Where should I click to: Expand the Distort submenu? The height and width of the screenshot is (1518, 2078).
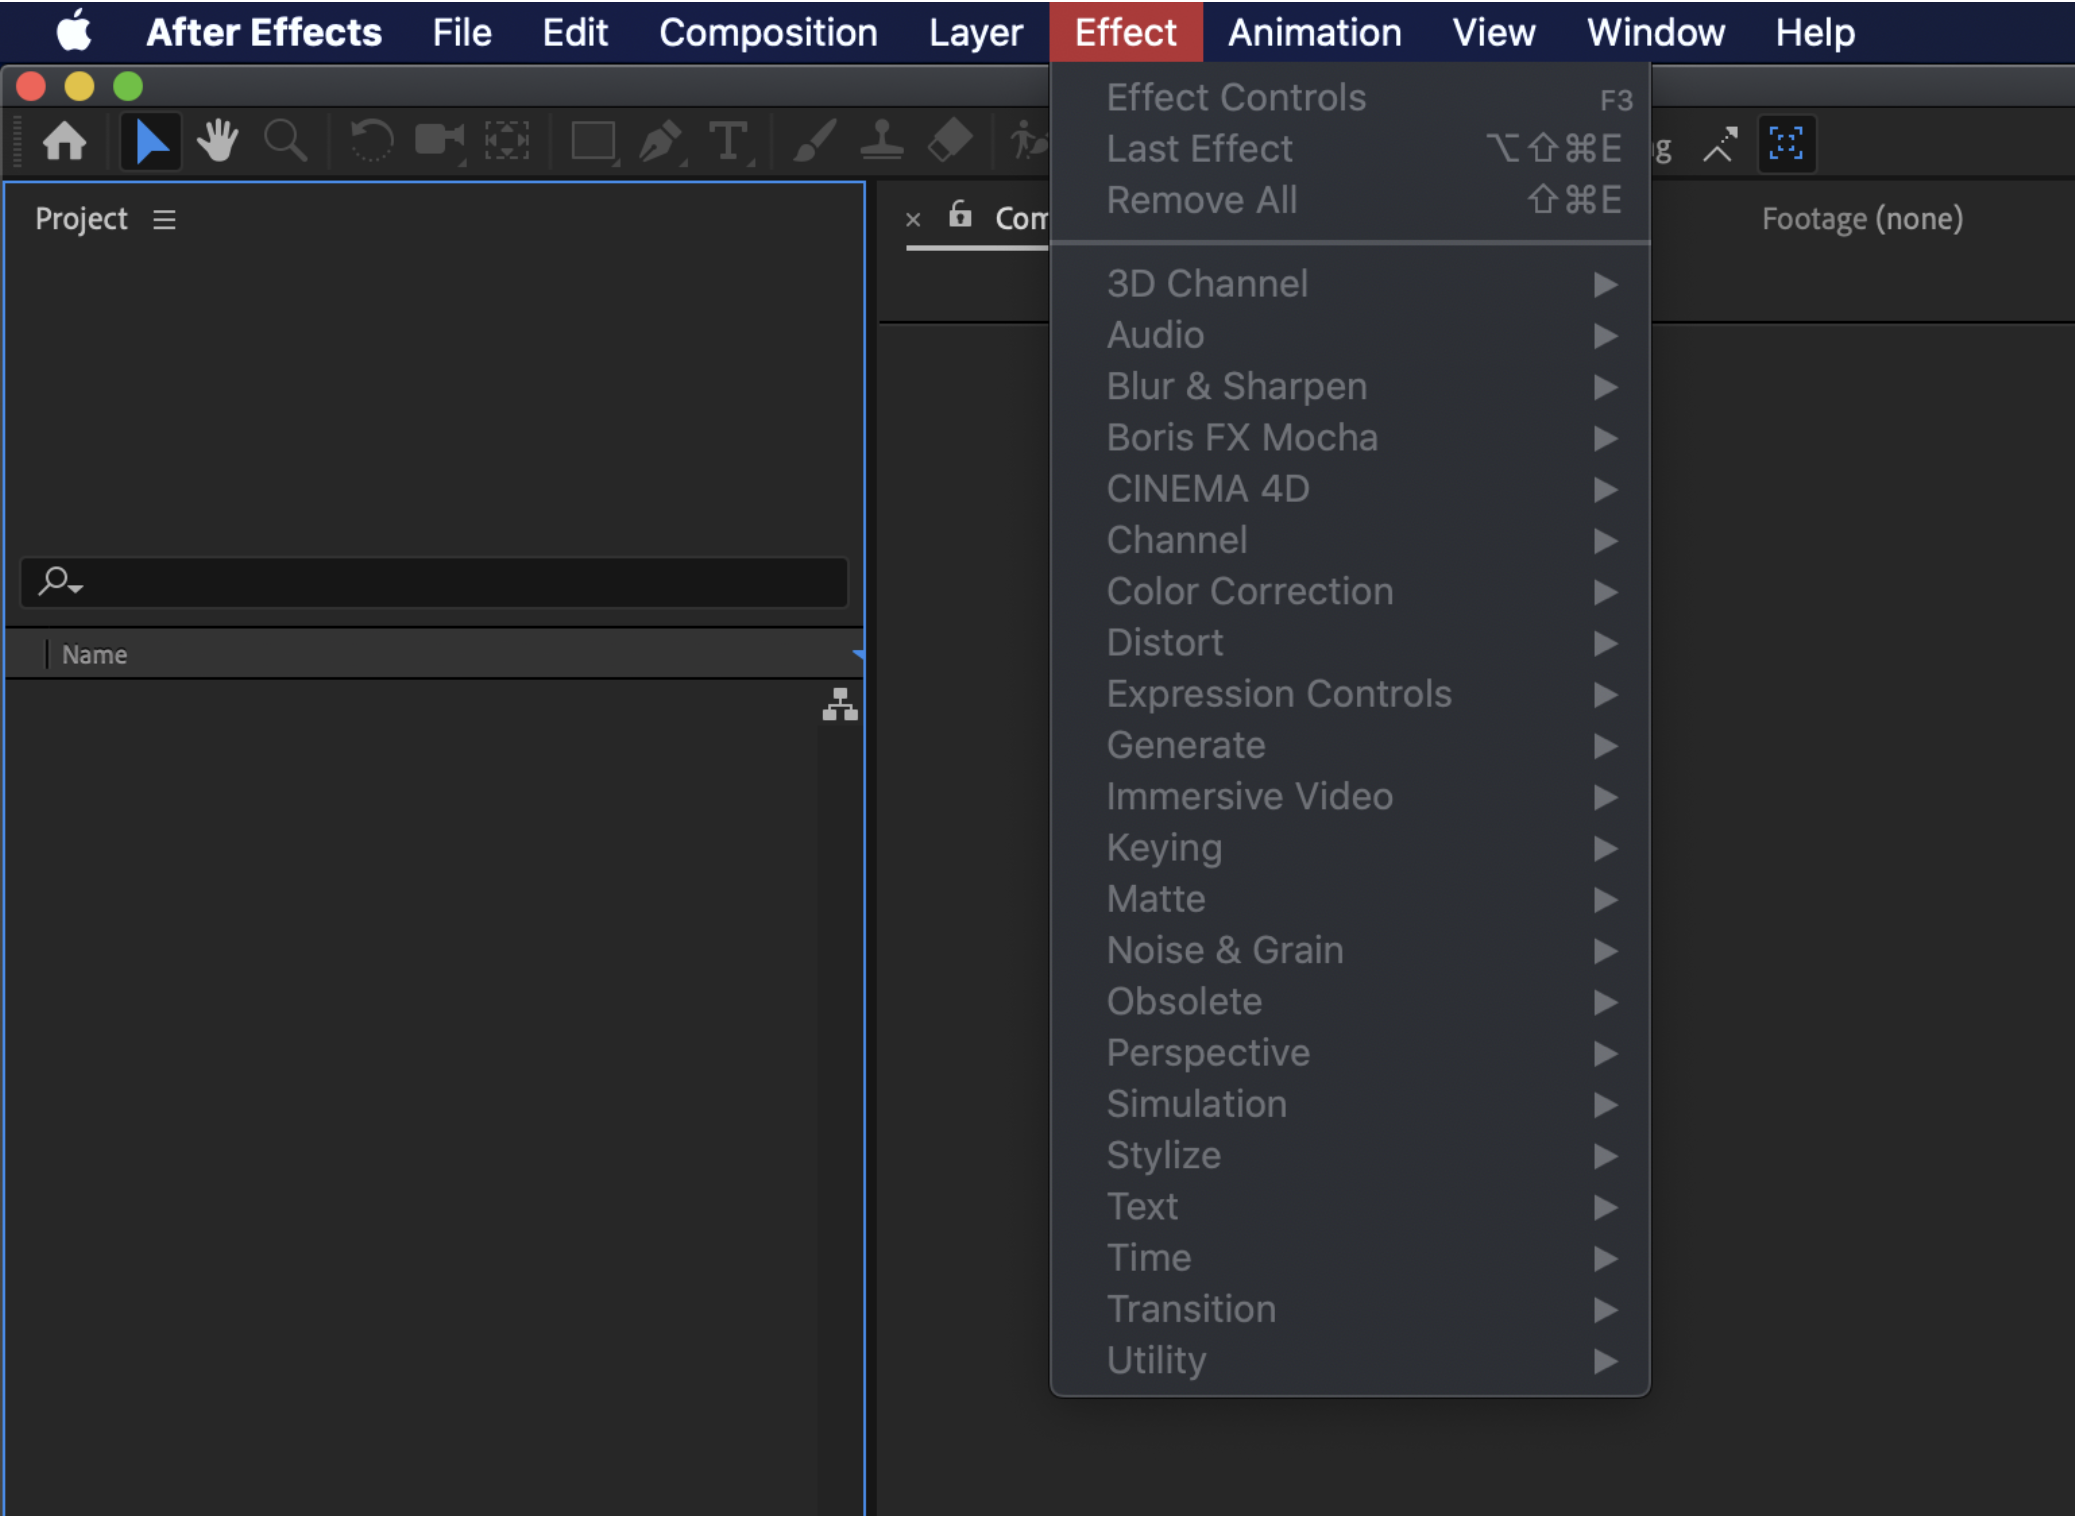[x=1350, y=643]
